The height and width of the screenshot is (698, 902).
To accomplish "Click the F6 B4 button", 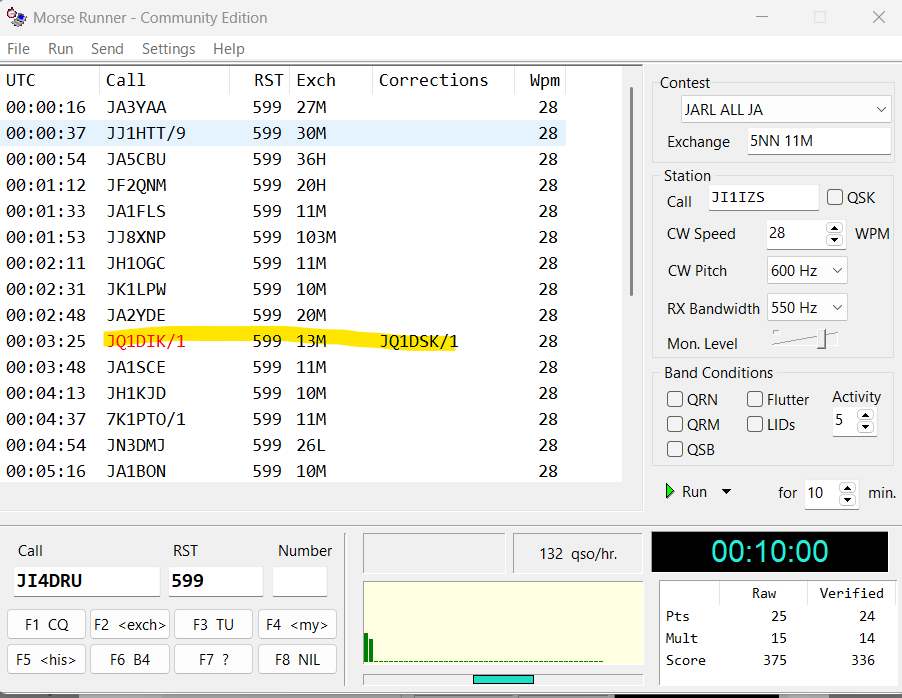I will [x=130, y=659].
